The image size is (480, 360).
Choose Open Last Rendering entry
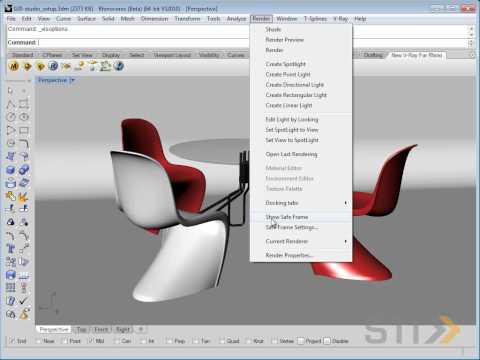pyautogui.click(x=301, y=154)
